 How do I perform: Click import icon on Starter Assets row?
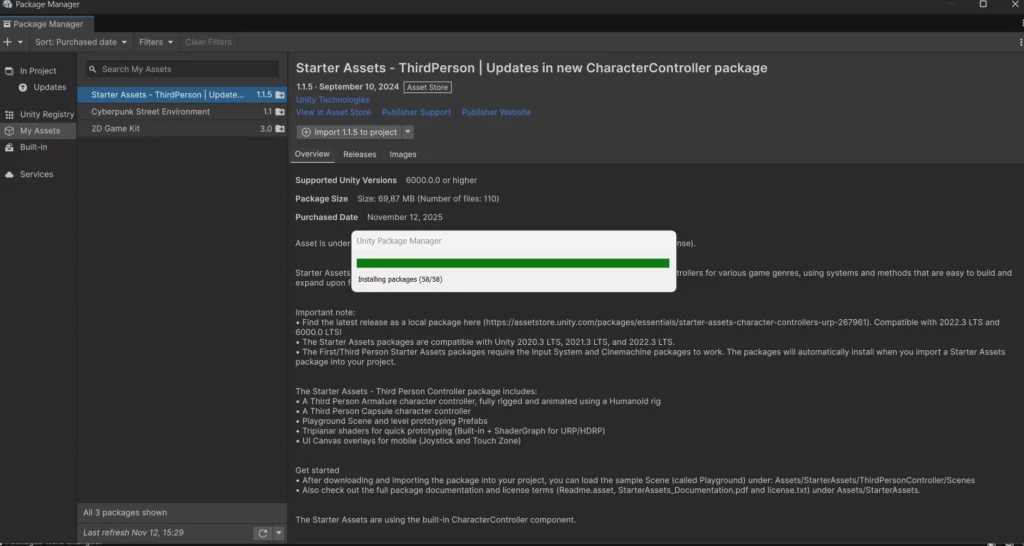click(280, 95)
